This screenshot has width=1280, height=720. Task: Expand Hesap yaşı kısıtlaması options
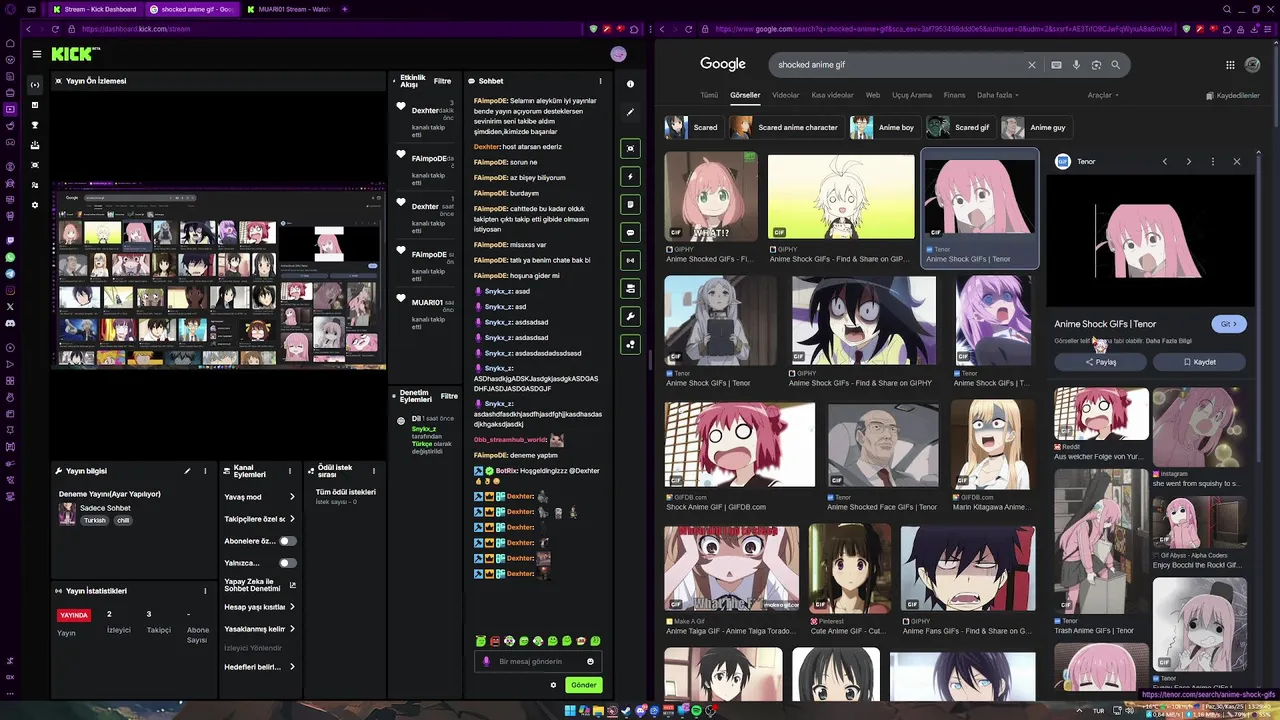tap(292, 607)
